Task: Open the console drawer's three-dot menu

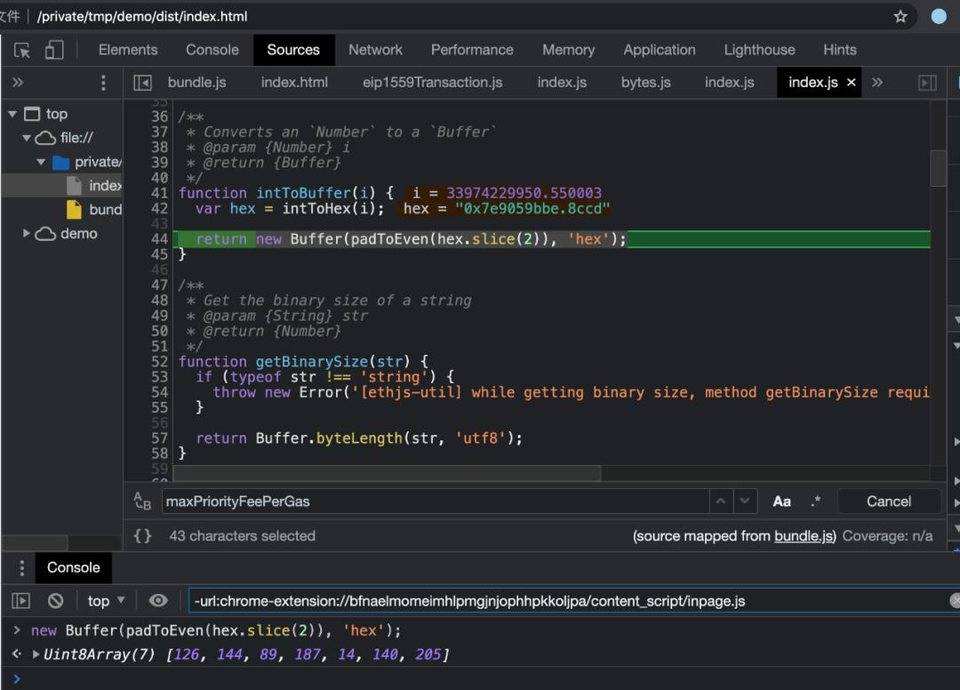Action: (22, 568)
